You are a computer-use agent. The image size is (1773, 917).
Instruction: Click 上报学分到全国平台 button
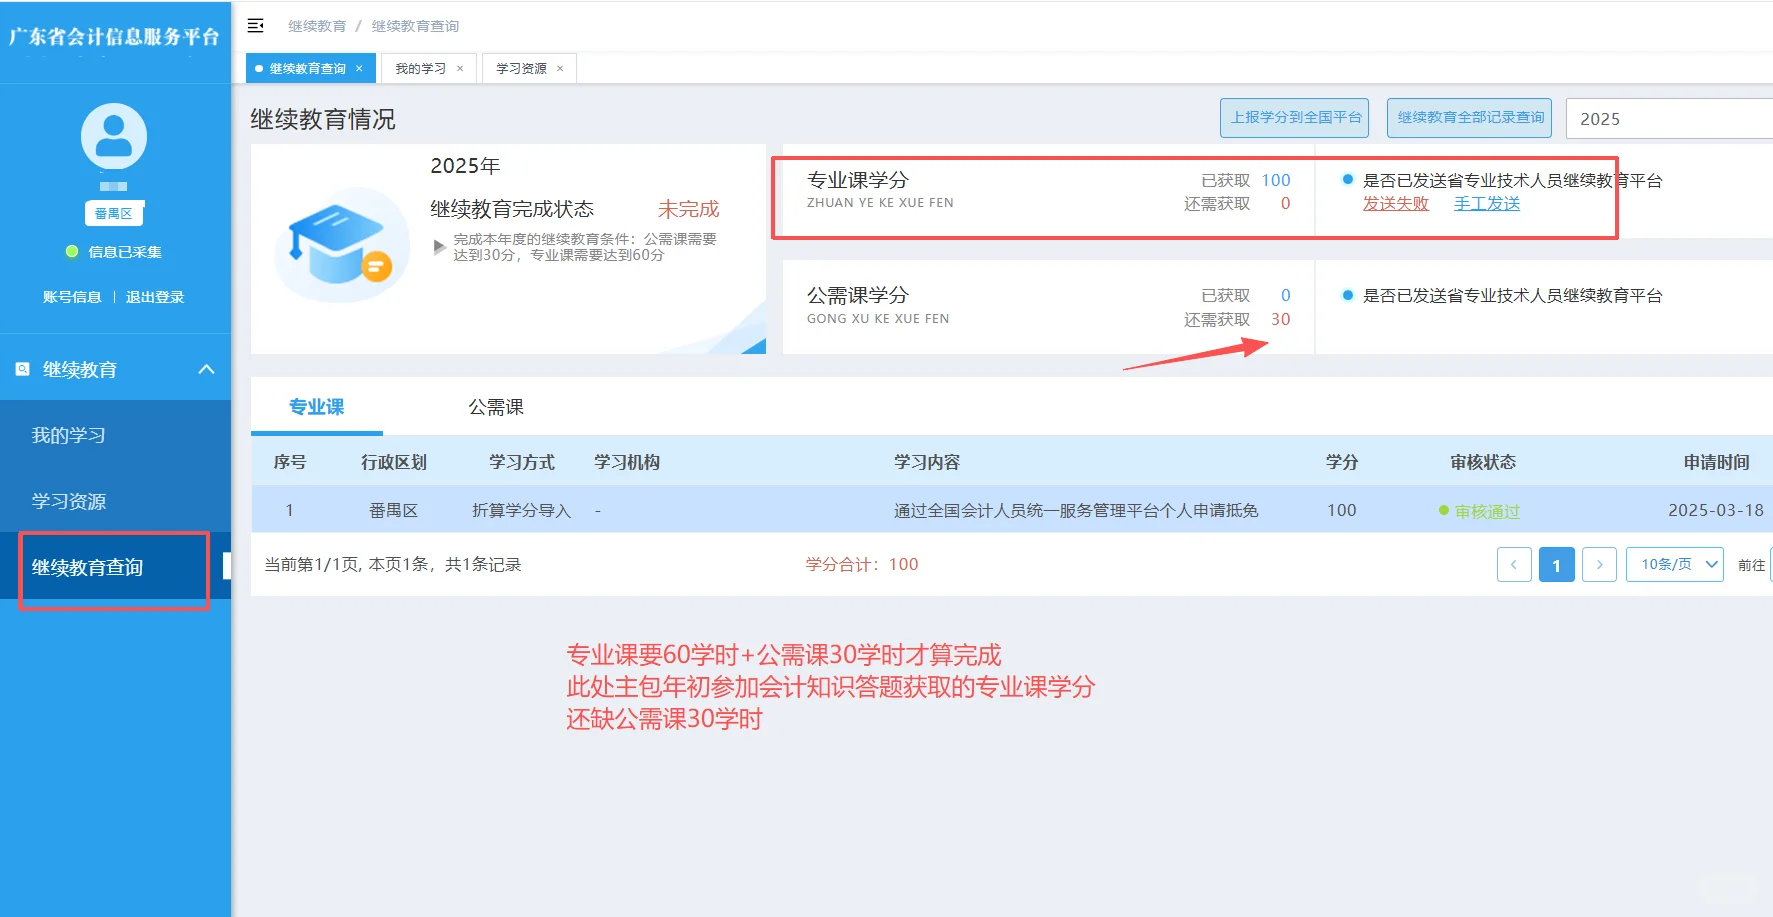click(x=1295, y=118)
